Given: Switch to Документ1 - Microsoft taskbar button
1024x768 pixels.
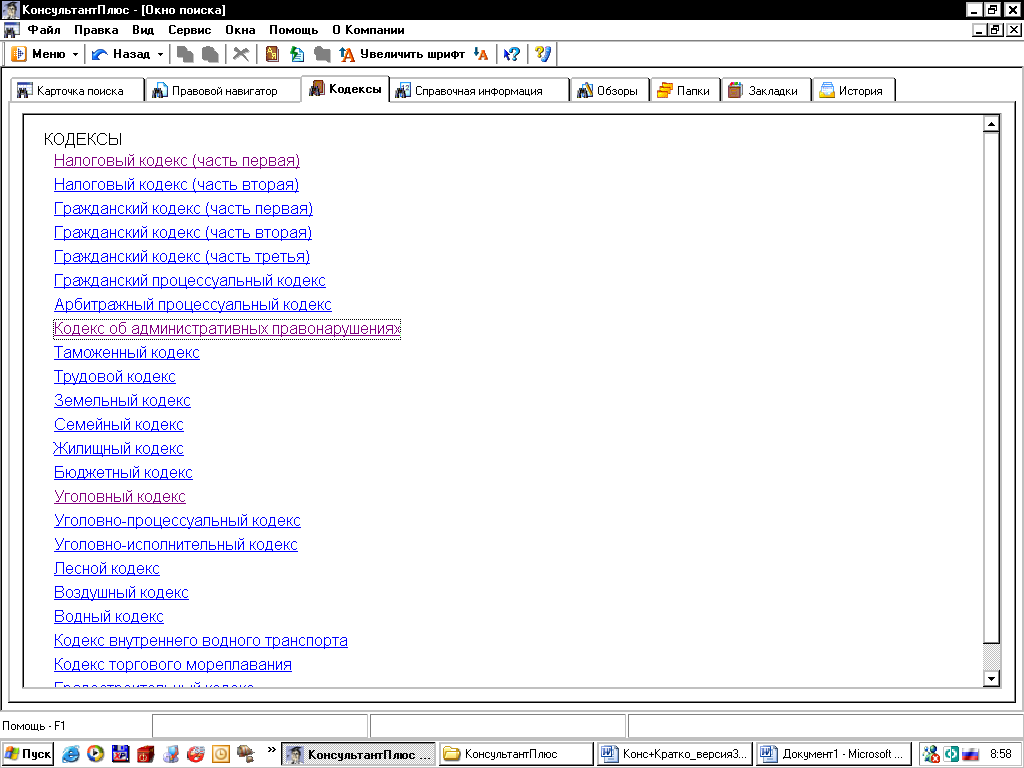Looking at the screenshot, I should point(834,754).
